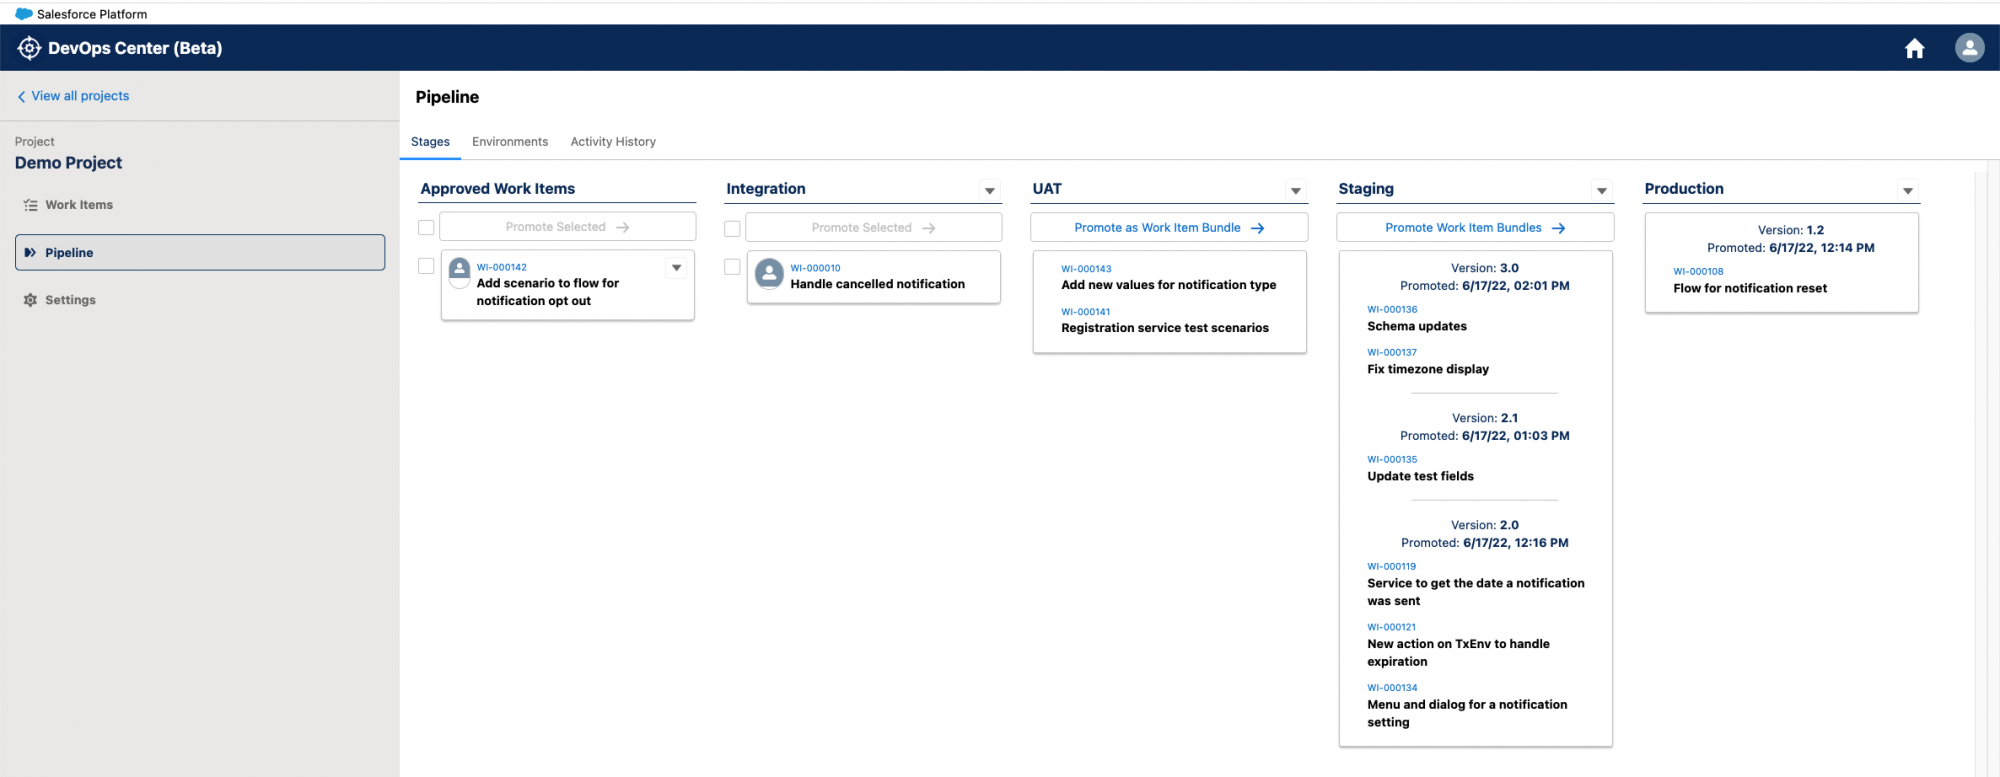Click the vertical scrollbar at right edge

pyautogui.click(x=1980, y=470)
